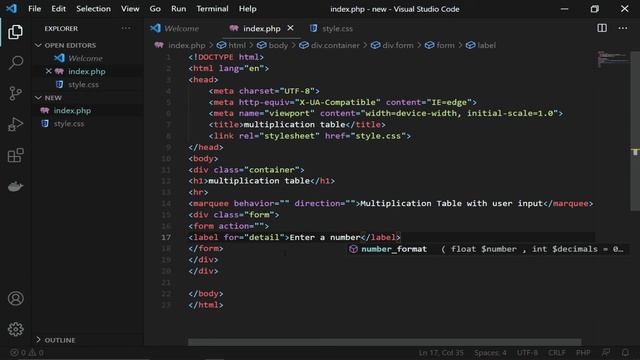Select the number_format autocomplete suggestion
Viewport: 640px width, 360px height.
pos(488,249)
